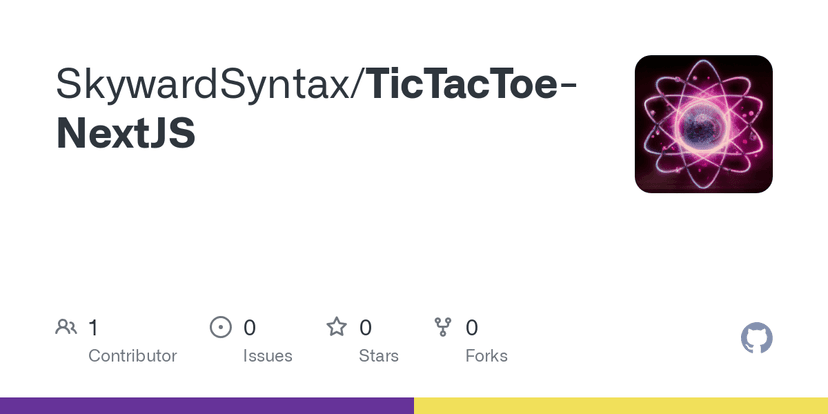Open the Forks label
Image resolution: width=828 pixels, height=414 pixels.
(x=486, y=355)
